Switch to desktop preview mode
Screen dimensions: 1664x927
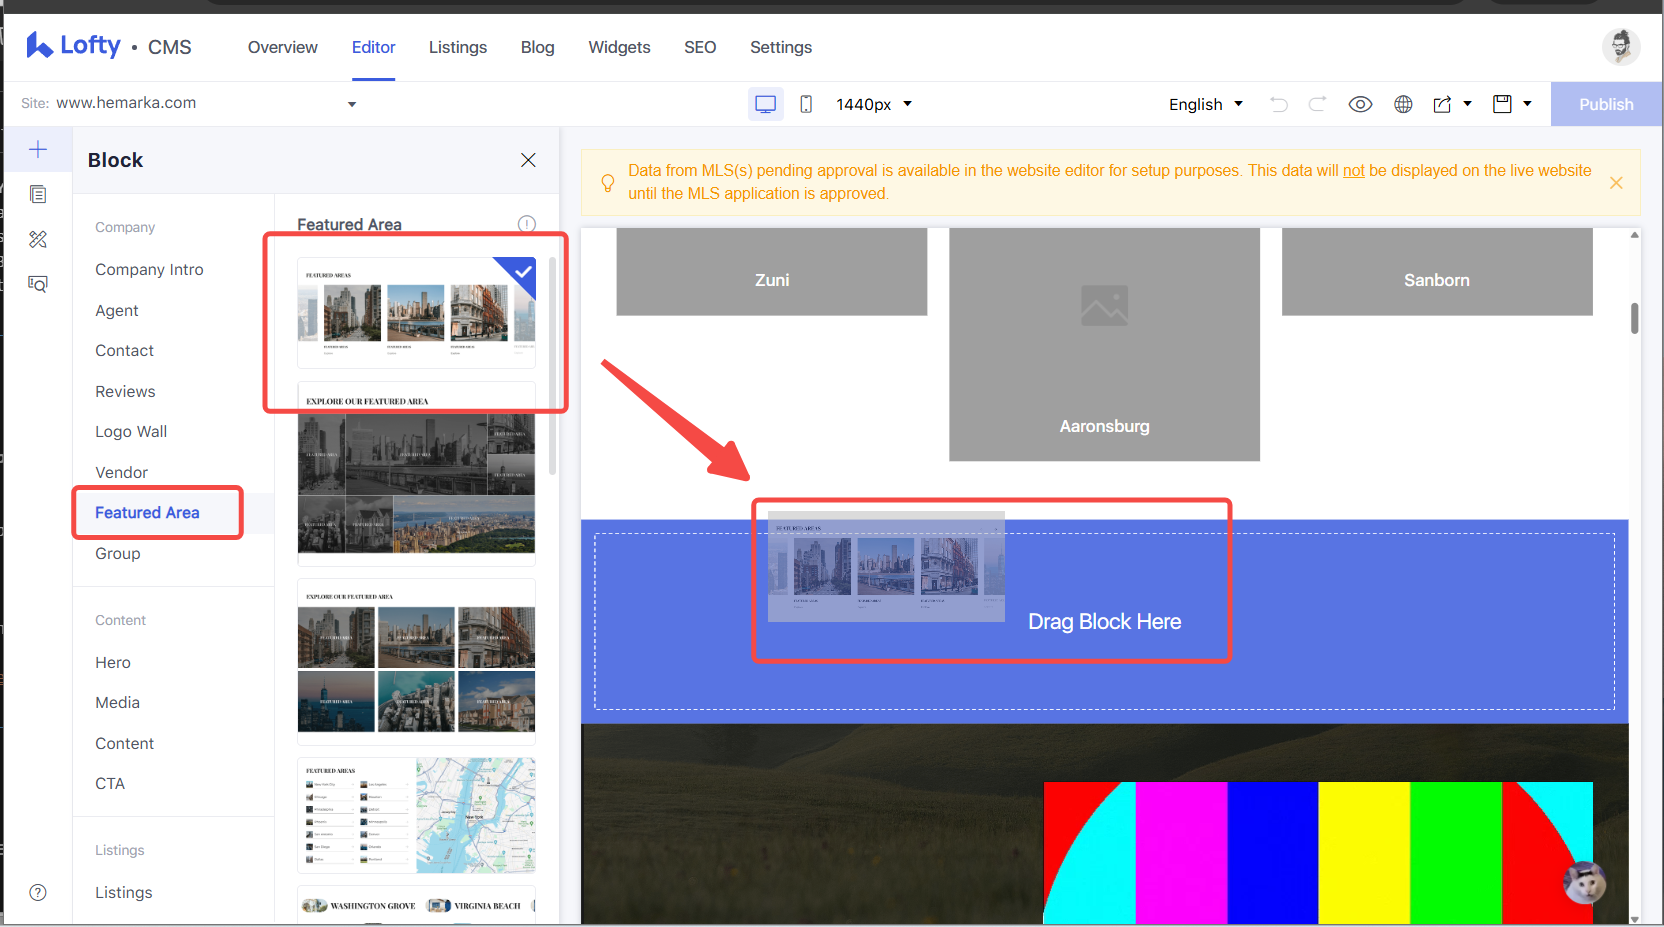click(766, 104)
